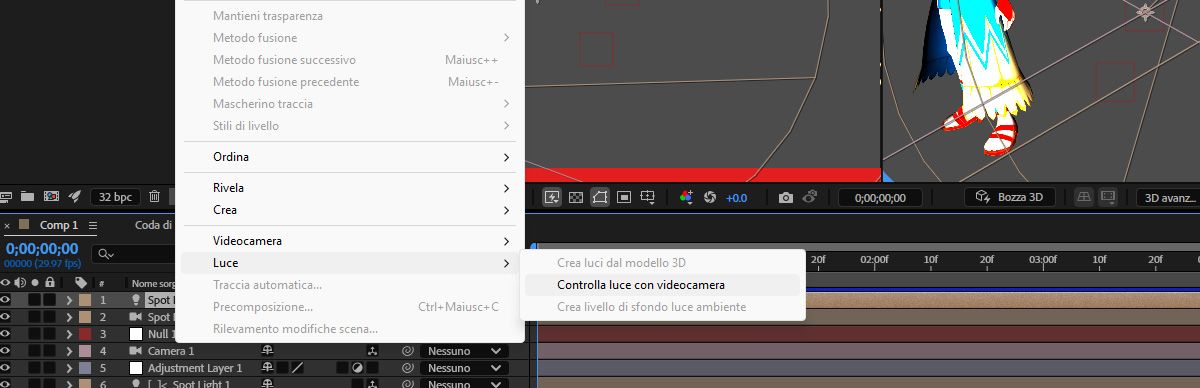Screen dimensions: 1200x388
Task: Click the +0.0 exposure value
Action: [736, 197]
